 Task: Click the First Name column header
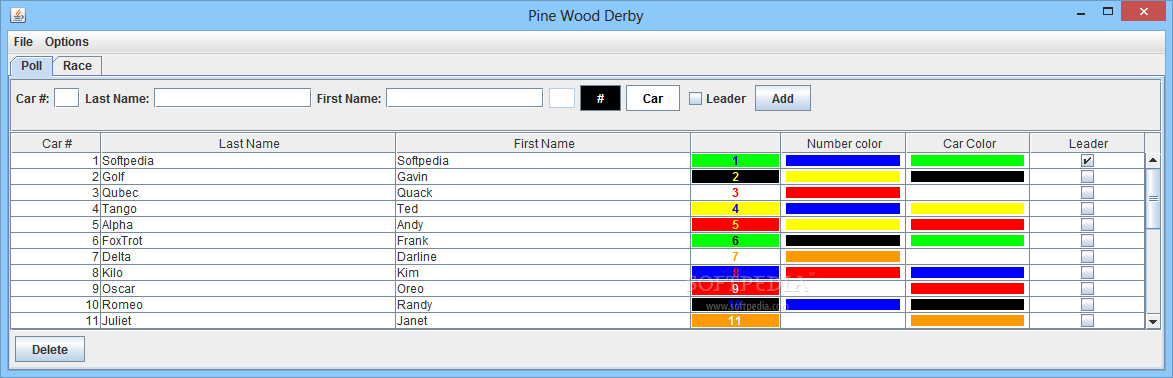pos(543,143)
